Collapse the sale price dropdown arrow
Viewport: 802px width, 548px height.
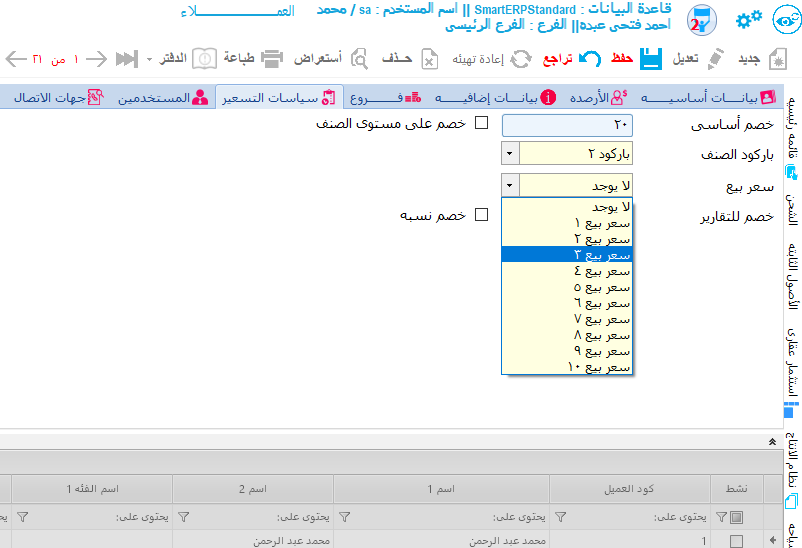click(x=510, y=185)
